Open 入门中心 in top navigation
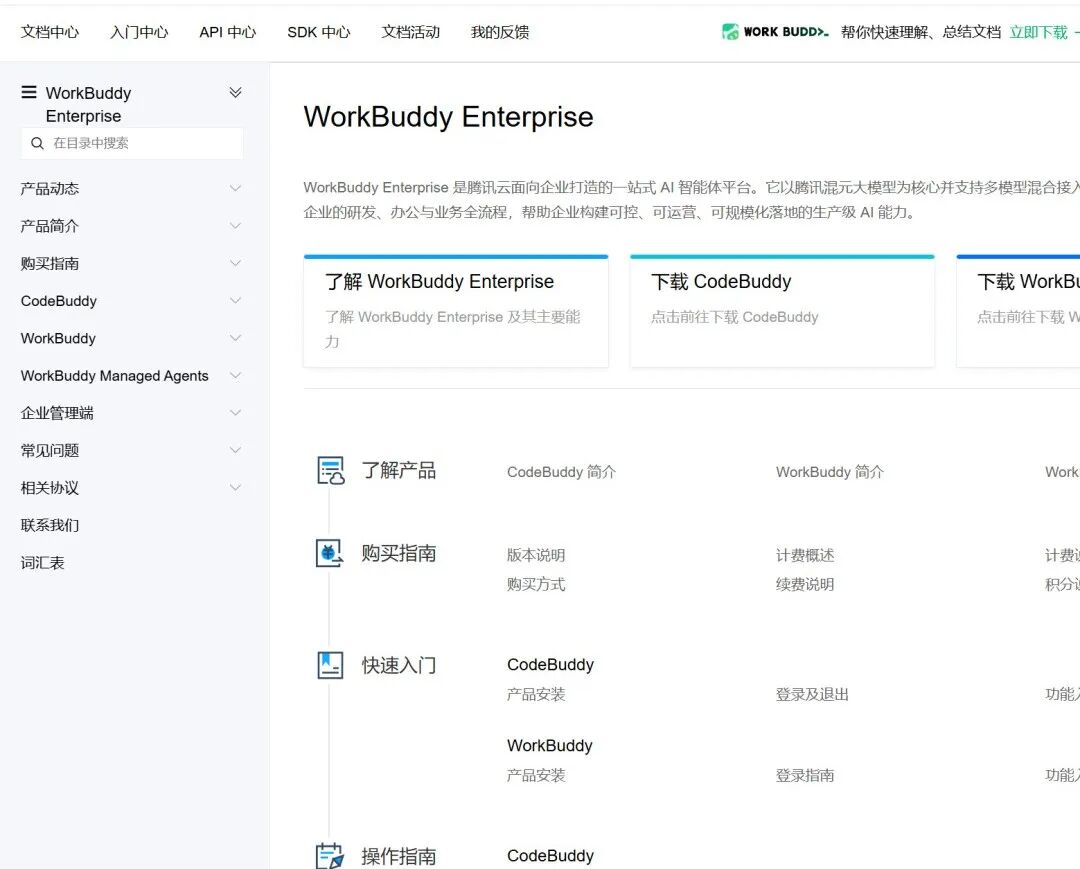 (139, 32)
